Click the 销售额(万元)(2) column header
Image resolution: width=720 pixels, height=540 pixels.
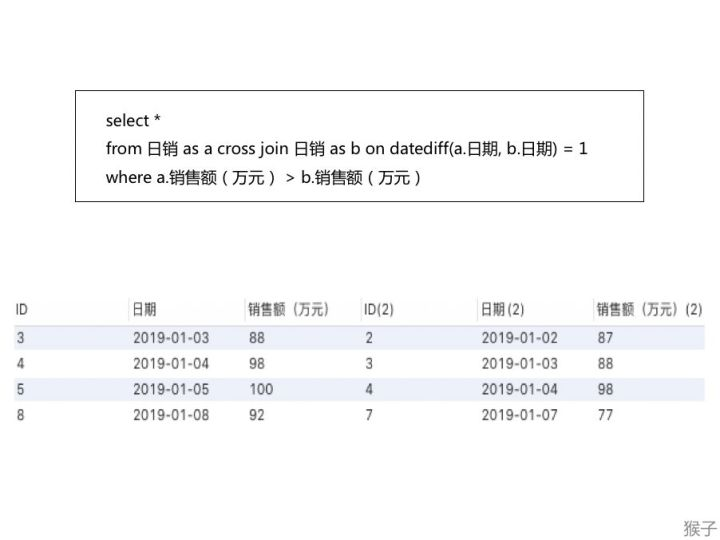click(x=649, y=309)
